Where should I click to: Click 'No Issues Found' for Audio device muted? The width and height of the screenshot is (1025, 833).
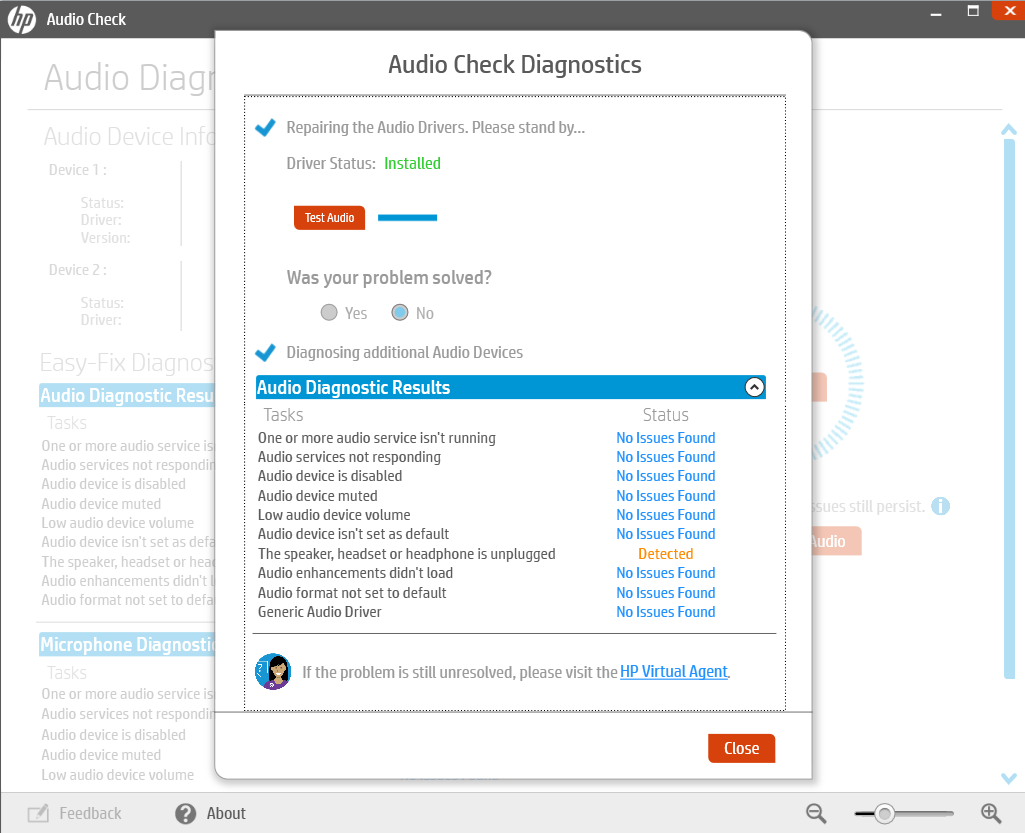tap(665, 496)
